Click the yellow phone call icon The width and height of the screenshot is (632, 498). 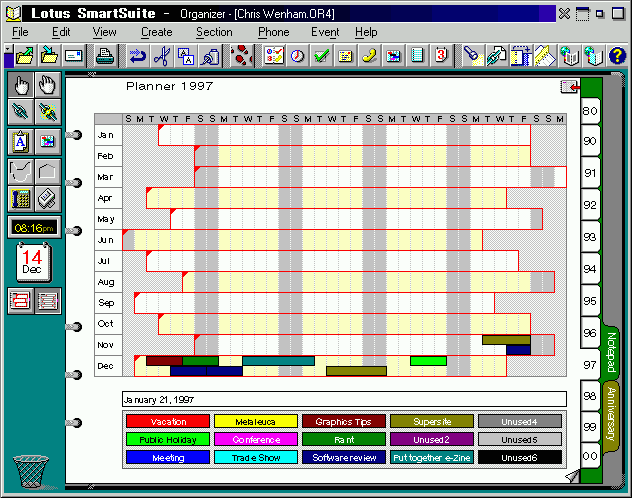(369, 55)
